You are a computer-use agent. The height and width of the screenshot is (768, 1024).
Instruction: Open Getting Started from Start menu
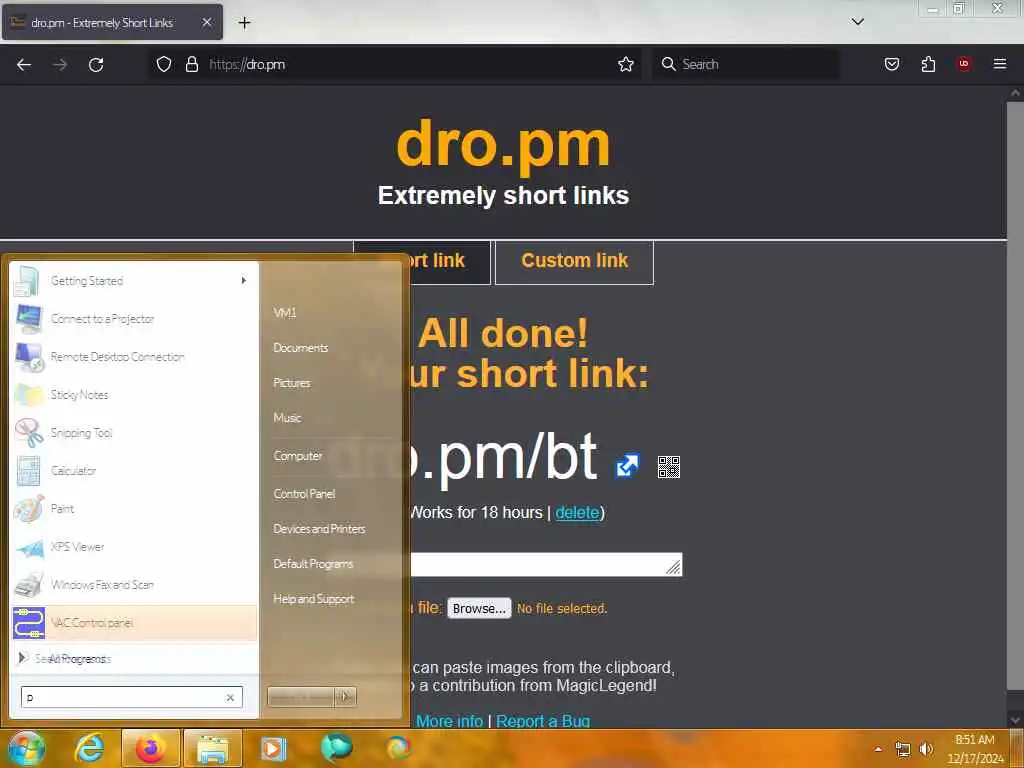133,281
